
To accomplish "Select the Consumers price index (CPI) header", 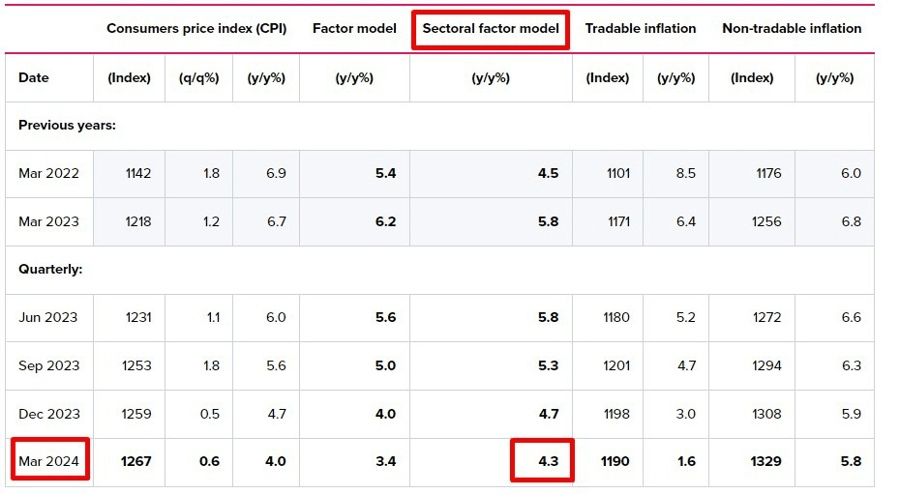I will (x=197, y=29).
